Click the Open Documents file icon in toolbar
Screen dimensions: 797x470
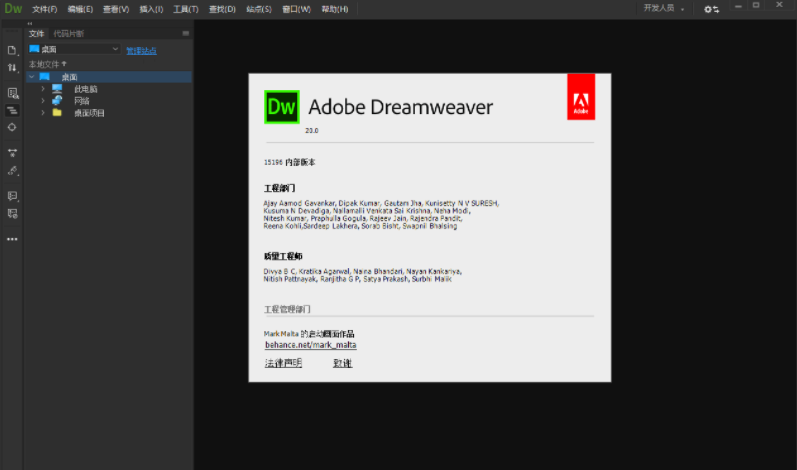[x=12, y=50]
